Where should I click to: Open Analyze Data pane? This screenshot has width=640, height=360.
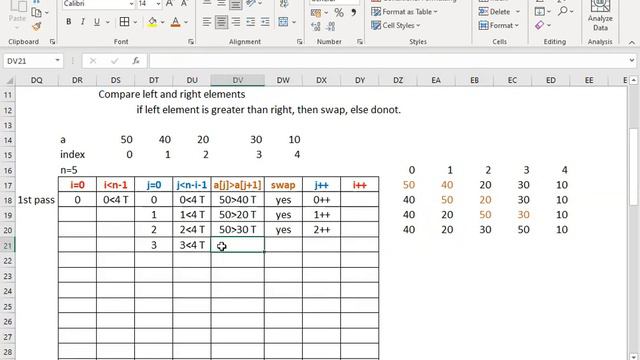tap(600, 16)
